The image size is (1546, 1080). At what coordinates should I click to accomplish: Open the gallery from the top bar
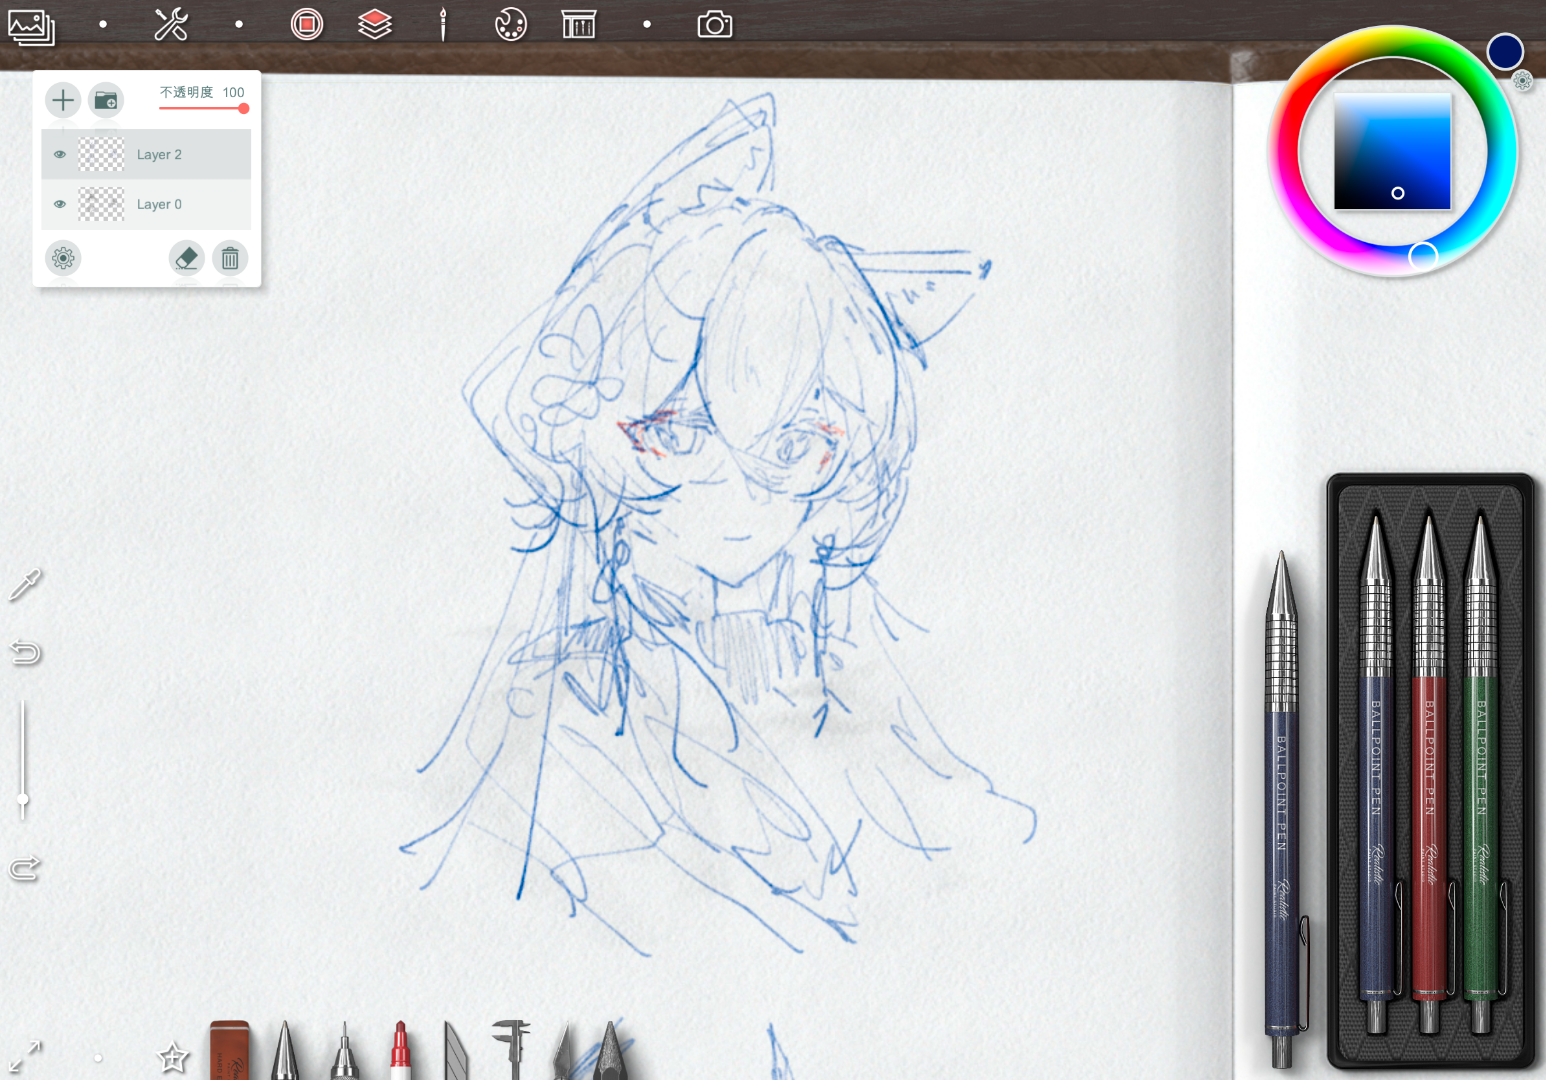pyautogui.click(x=31, y=25)
